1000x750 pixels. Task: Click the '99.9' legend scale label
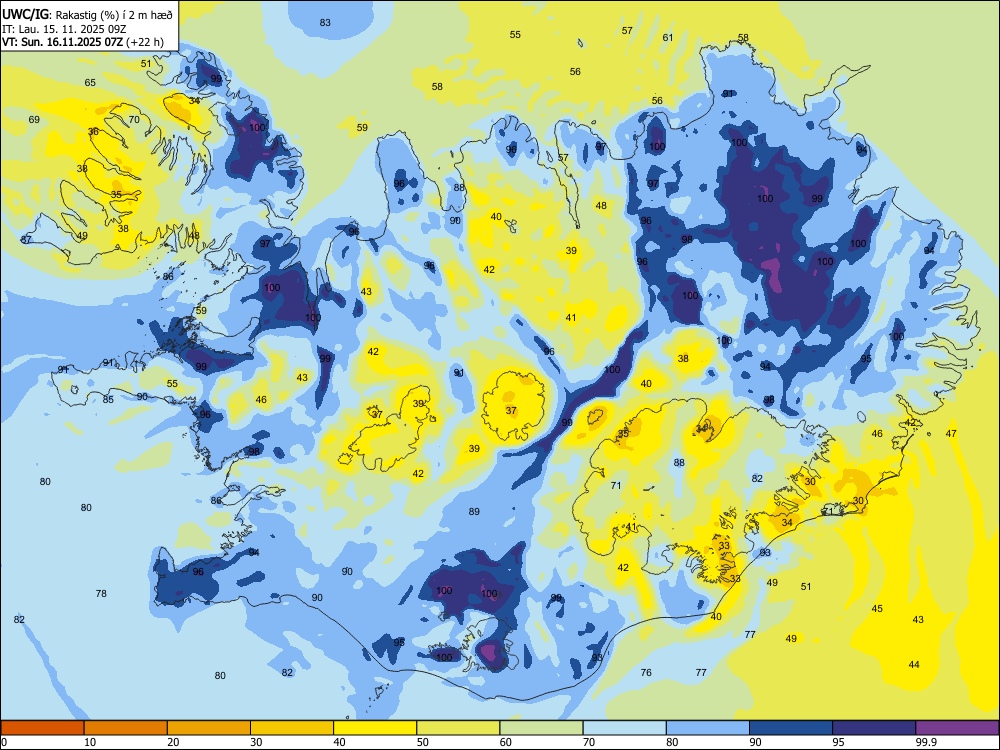[x=926, y=742]
